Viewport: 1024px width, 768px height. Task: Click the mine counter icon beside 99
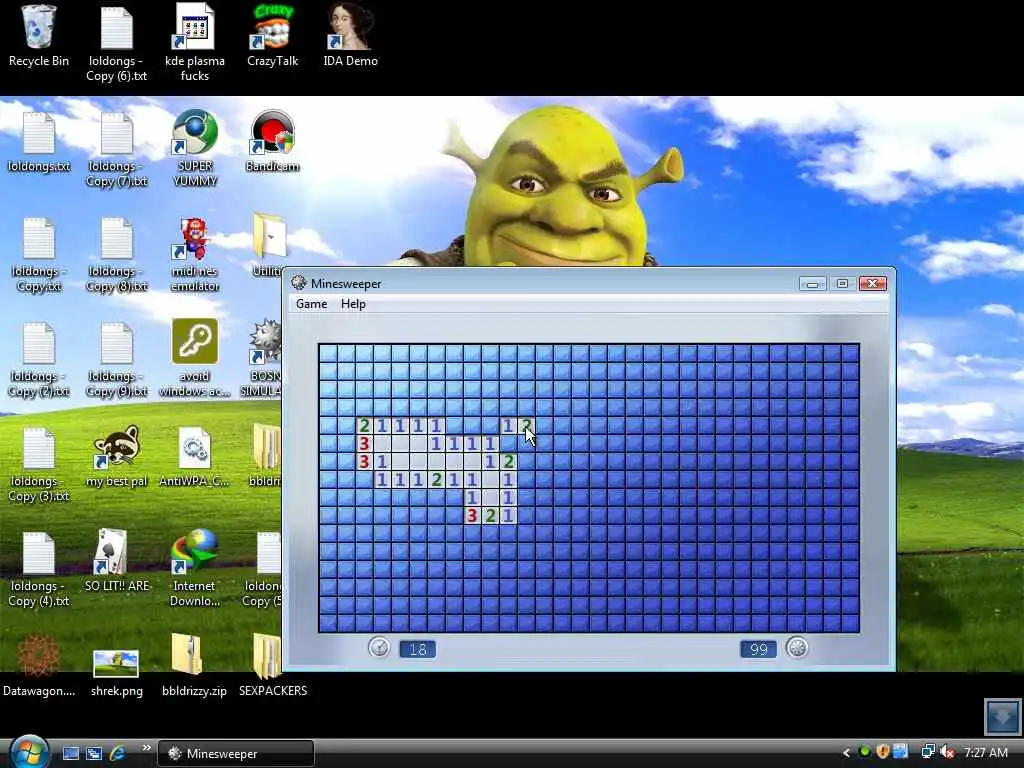(x=797, y=648)
